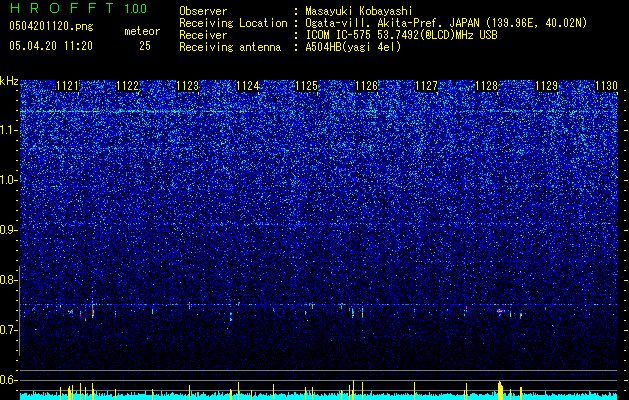
Task: Click the Receiving antenna label
Action: pos(230,47)
